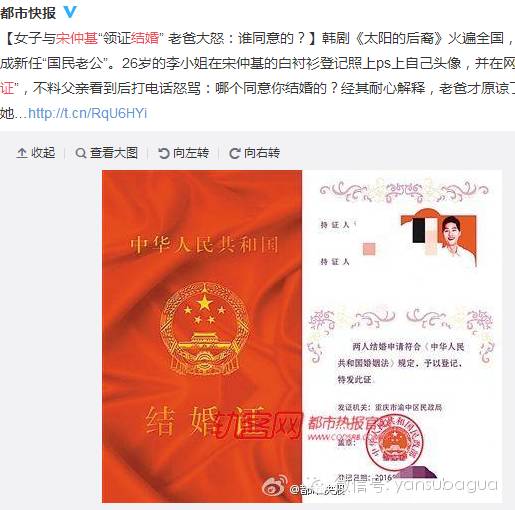Collapse the image using the 收起 text
This screenshot has width=515, height=510.
[43, 153]
